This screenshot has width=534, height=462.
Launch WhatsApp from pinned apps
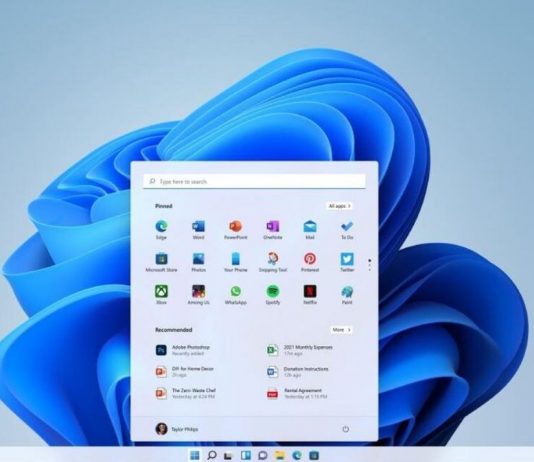[235, 295]
